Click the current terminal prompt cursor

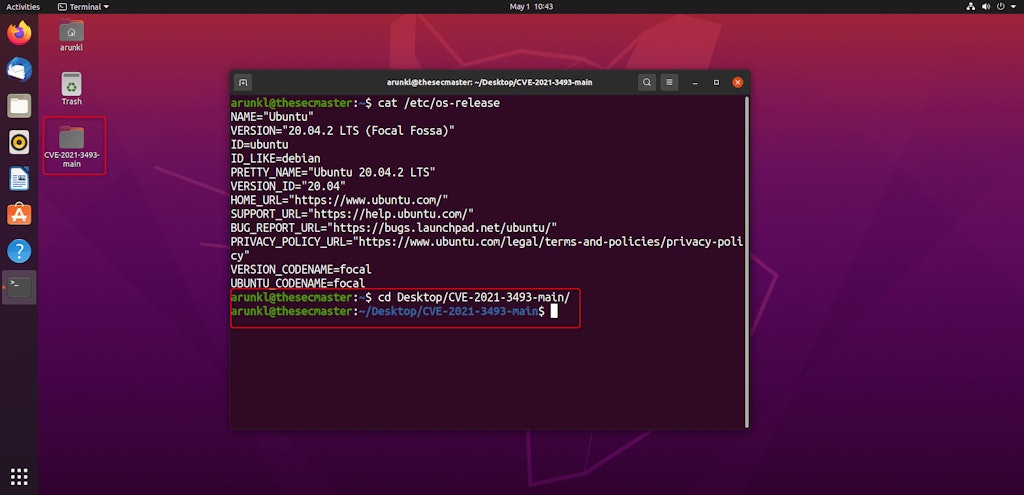tap(554, 311)
